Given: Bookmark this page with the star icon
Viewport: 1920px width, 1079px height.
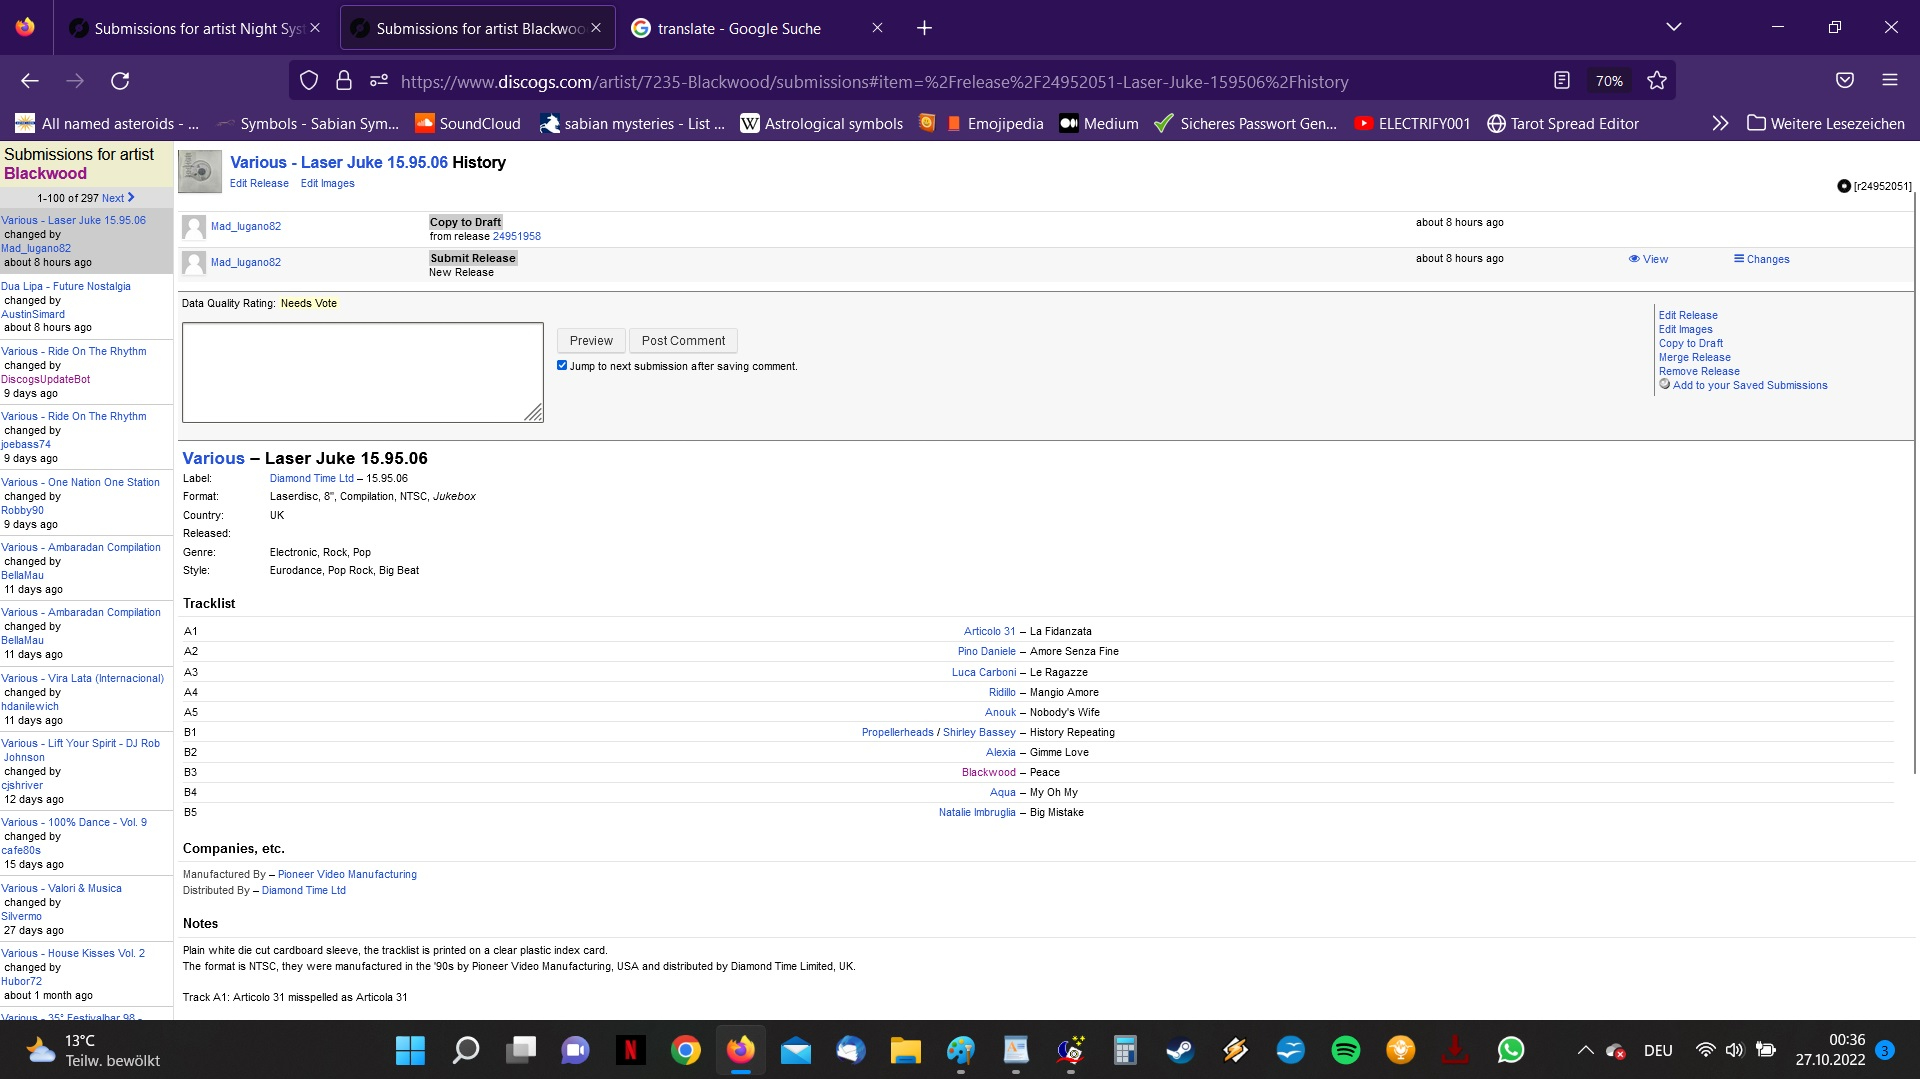Looking at the screenshot, I should 1657,81.
